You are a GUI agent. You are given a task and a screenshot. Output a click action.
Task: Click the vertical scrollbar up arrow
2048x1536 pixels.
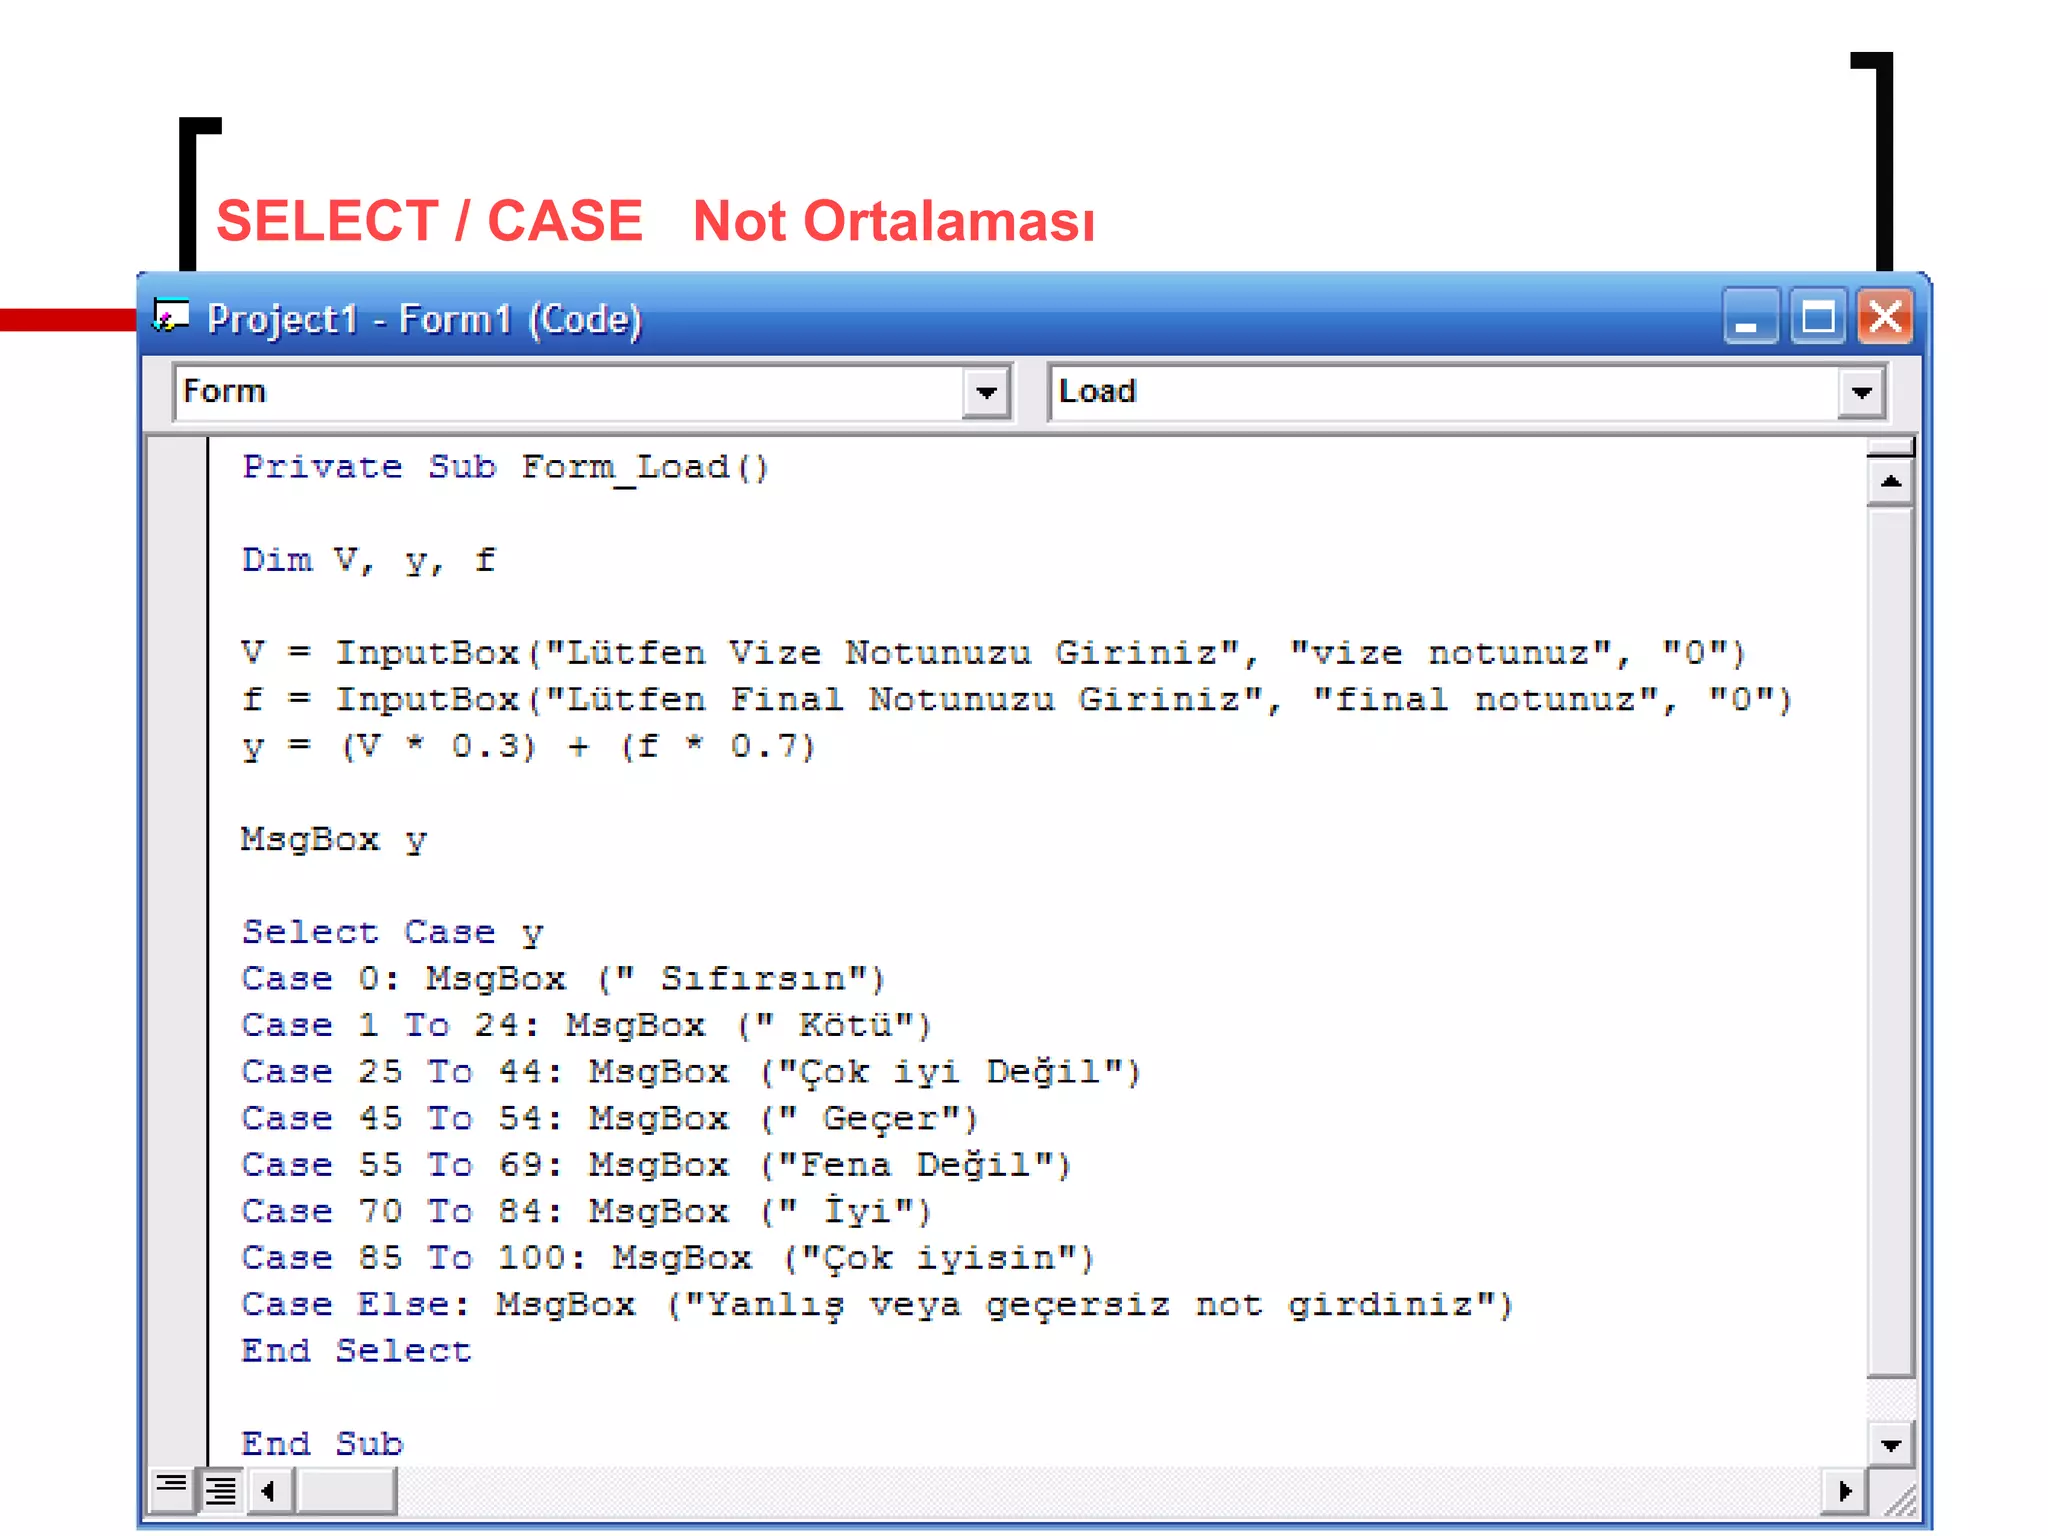pos(1890,483)
